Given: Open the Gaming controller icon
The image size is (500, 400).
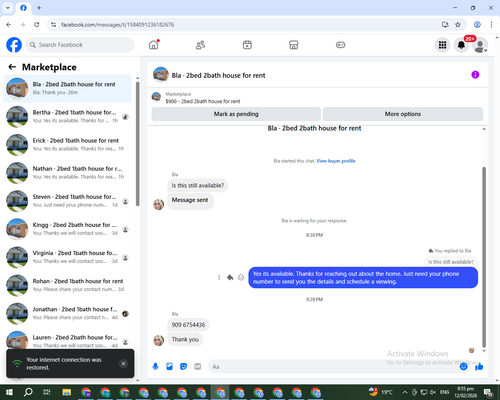Looking at the screenshot, I should click(x=340, y=45).
